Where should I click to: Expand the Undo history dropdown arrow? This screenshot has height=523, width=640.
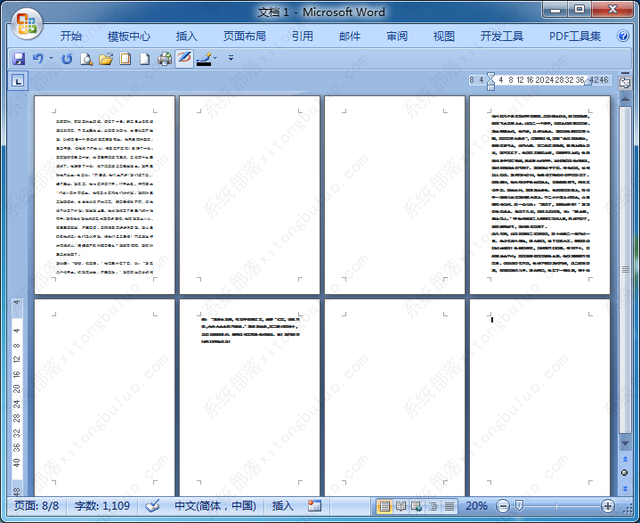click(x=51, y=59)
